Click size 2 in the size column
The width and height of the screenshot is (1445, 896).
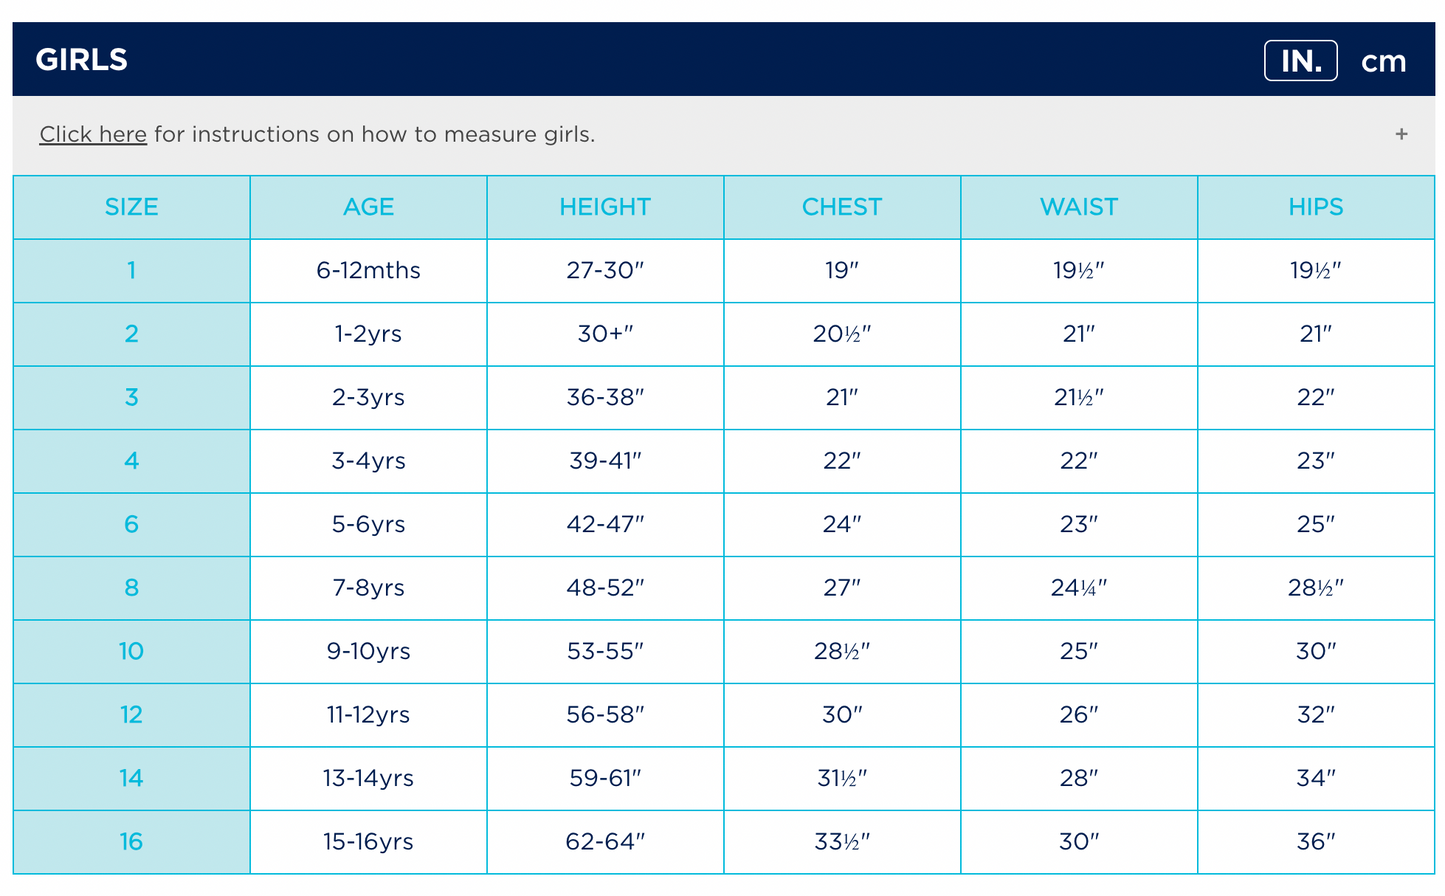pos(131,334)
